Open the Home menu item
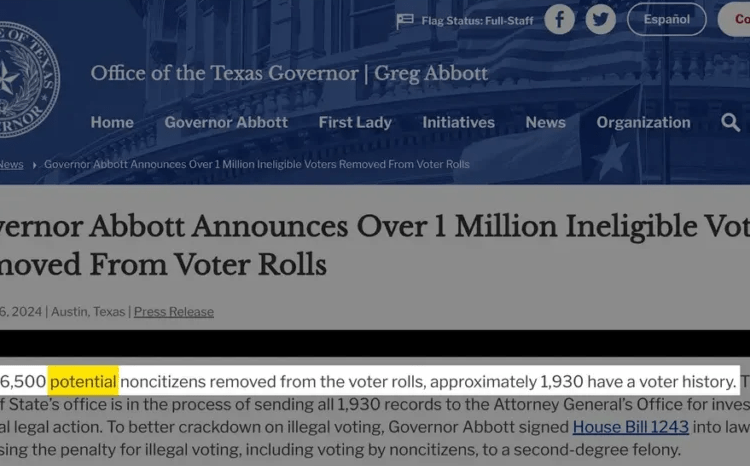 pyautogui.click(x=112, y=122)
